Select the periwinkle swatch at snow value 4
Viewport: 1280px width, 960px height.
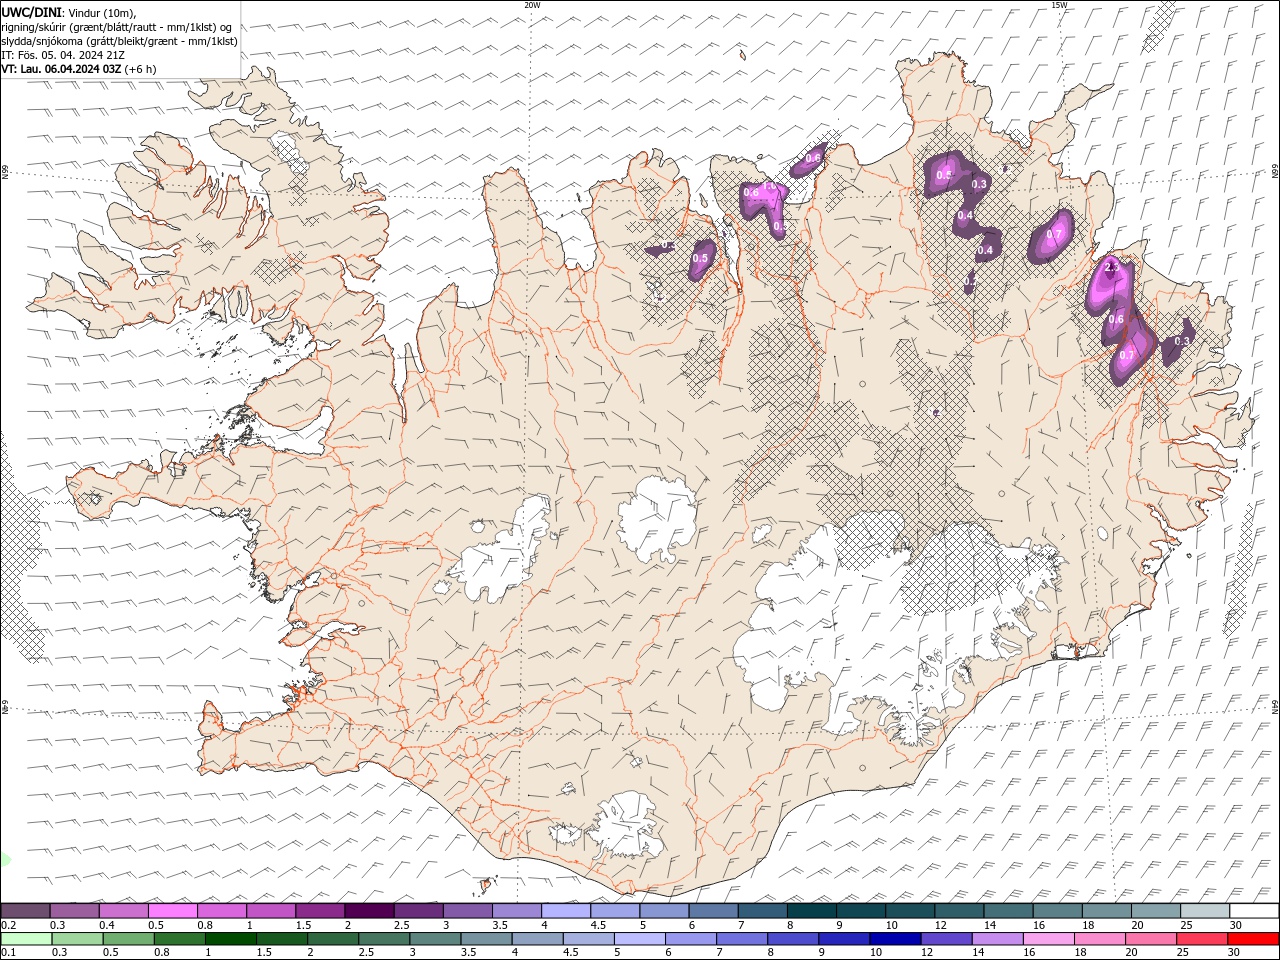click(x=566, y=911)
